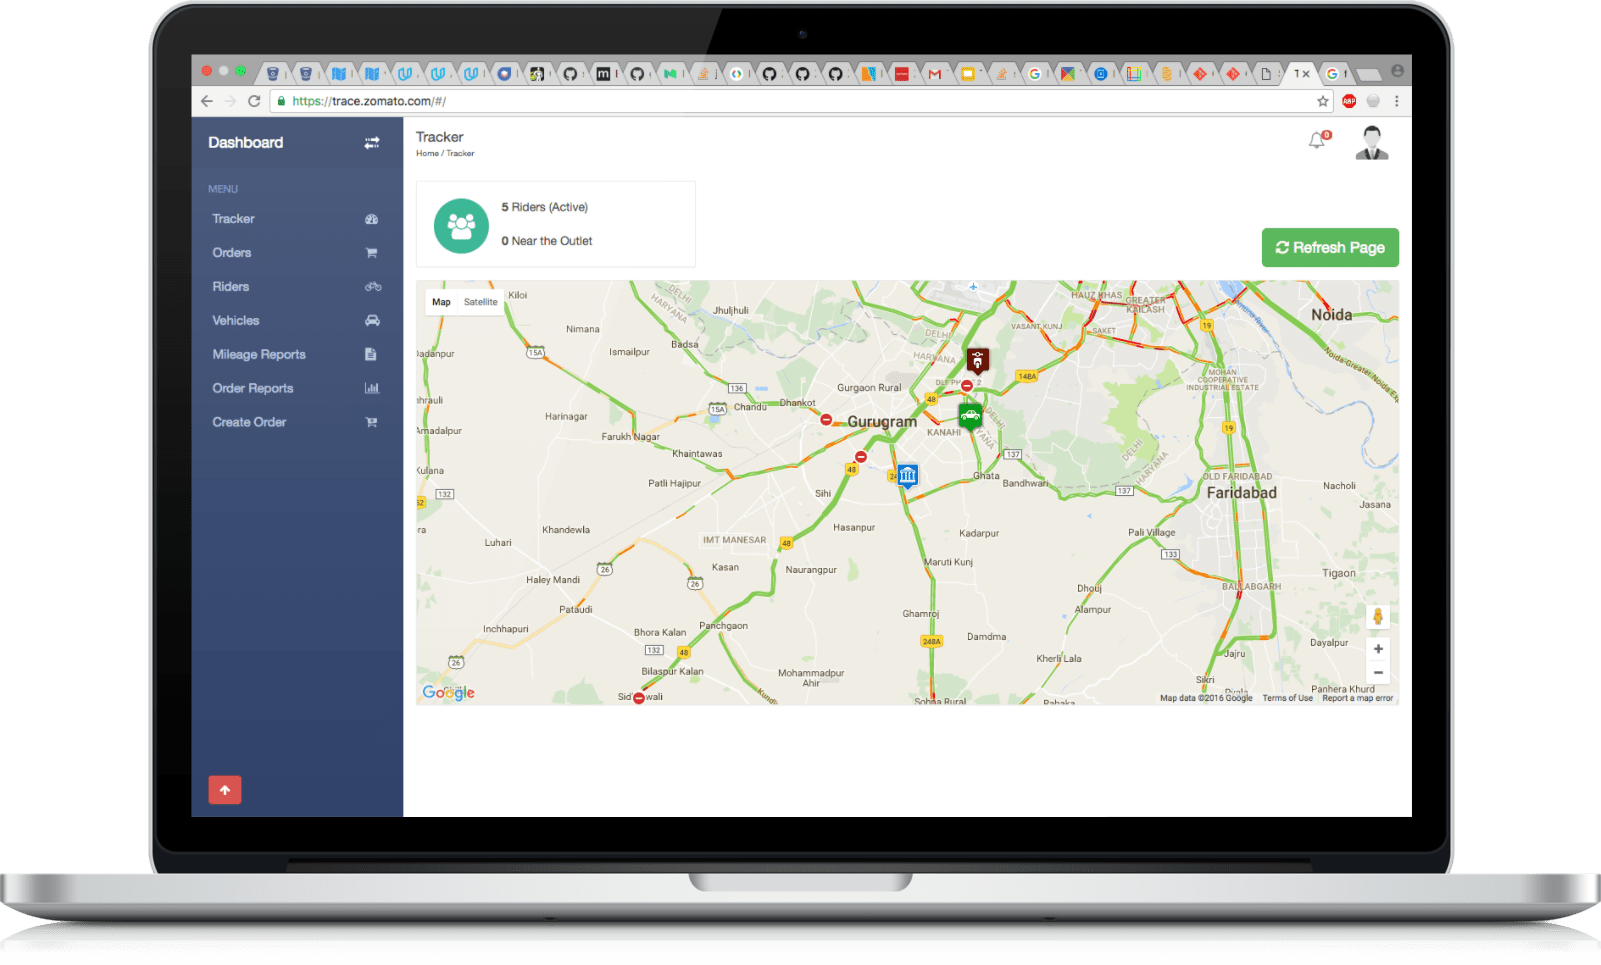The height and width of the screenshot is (965, 1601).
Task: Click the 5 Riders (Active) text
Action: tap(545, 207)
